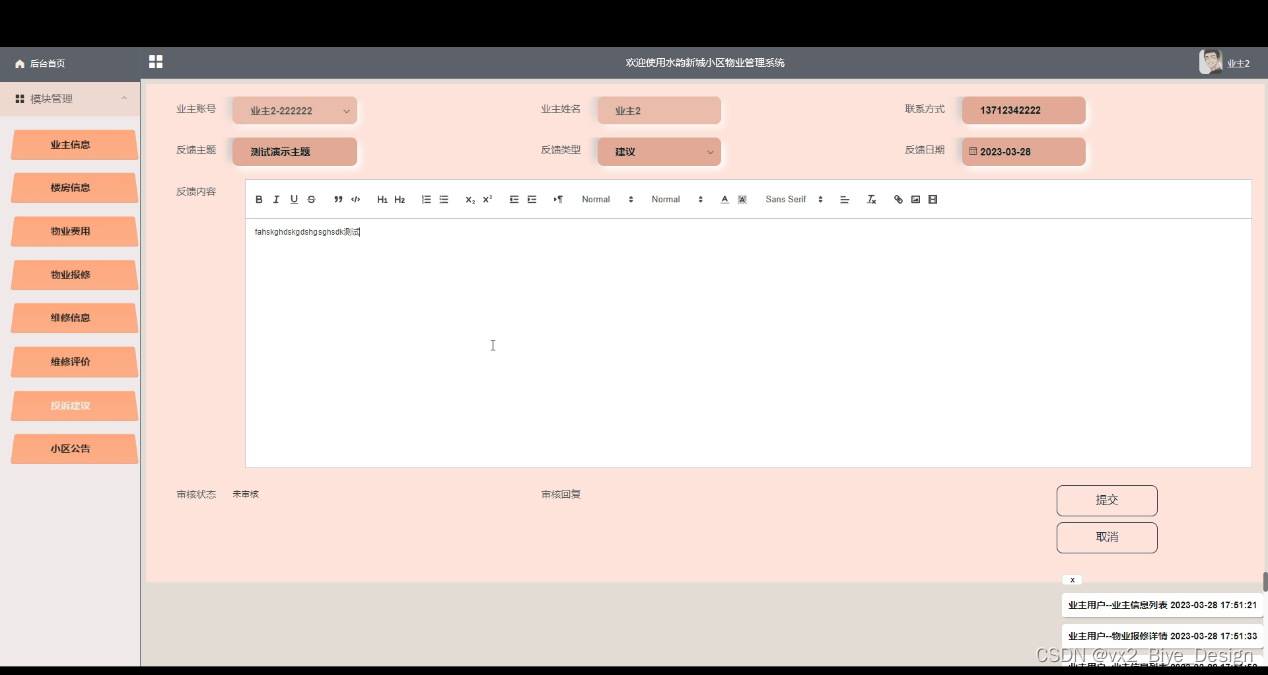Insert a video into the feedback

point(933,200)
